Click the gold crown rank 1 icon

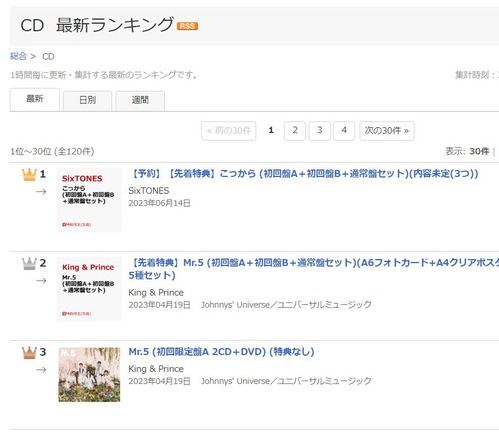29,175
